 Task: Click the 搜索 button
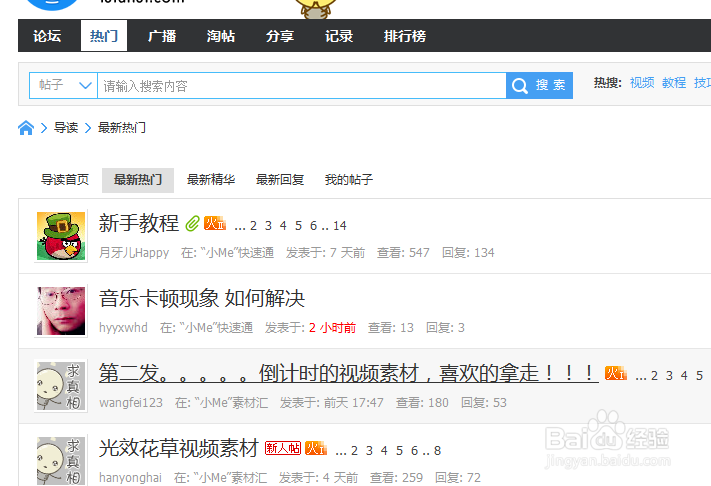539,85
